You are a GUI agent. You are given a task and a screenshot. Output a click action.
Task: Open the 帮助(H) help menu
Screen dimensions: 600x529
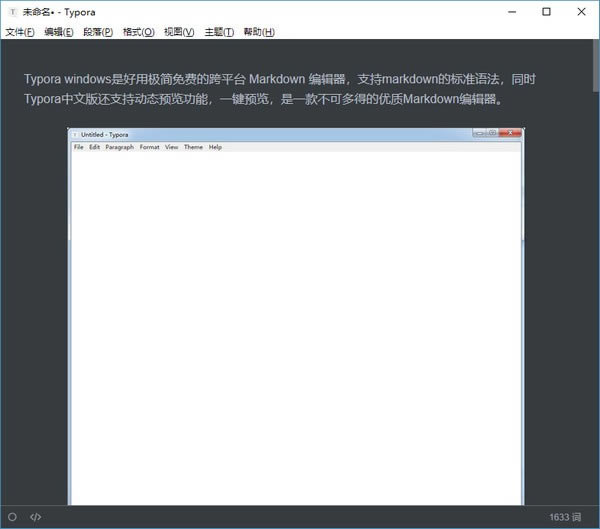tap(259, 32)
